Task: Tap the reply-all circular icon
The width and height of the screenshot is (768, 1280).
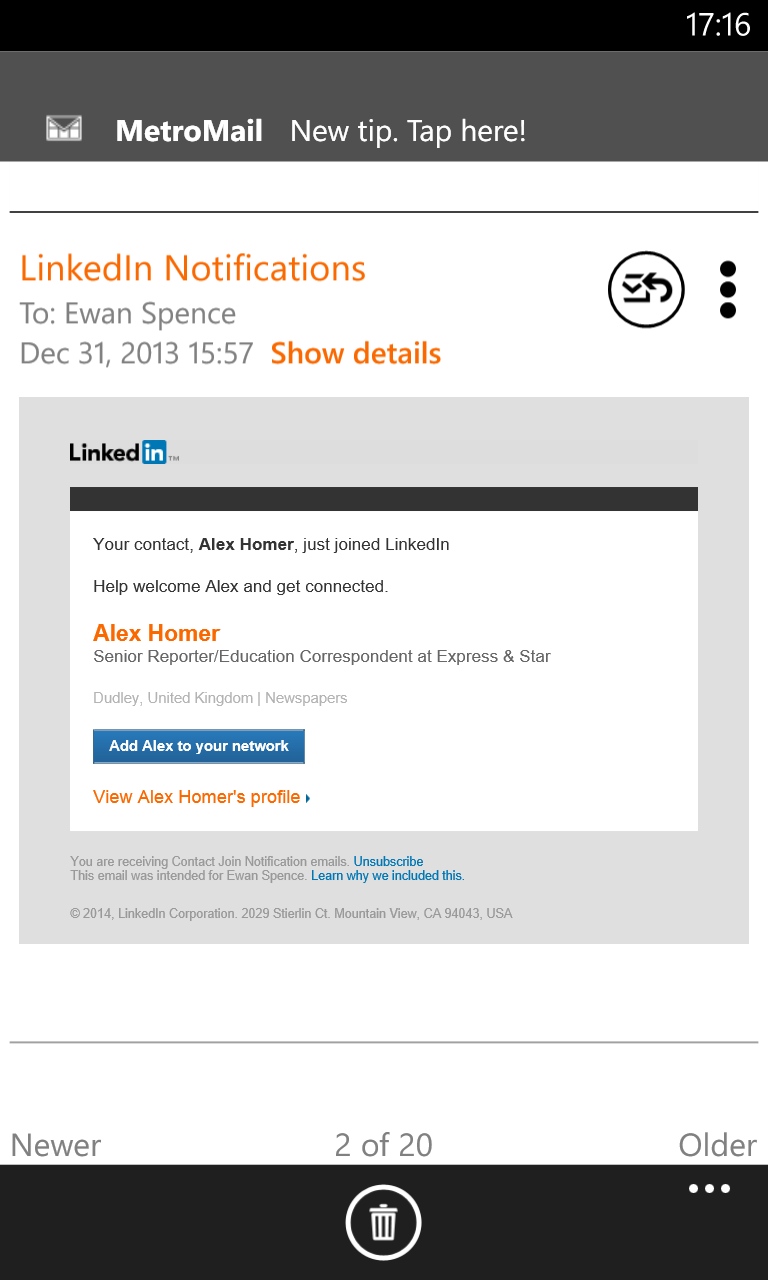Action: coord(646,289)
